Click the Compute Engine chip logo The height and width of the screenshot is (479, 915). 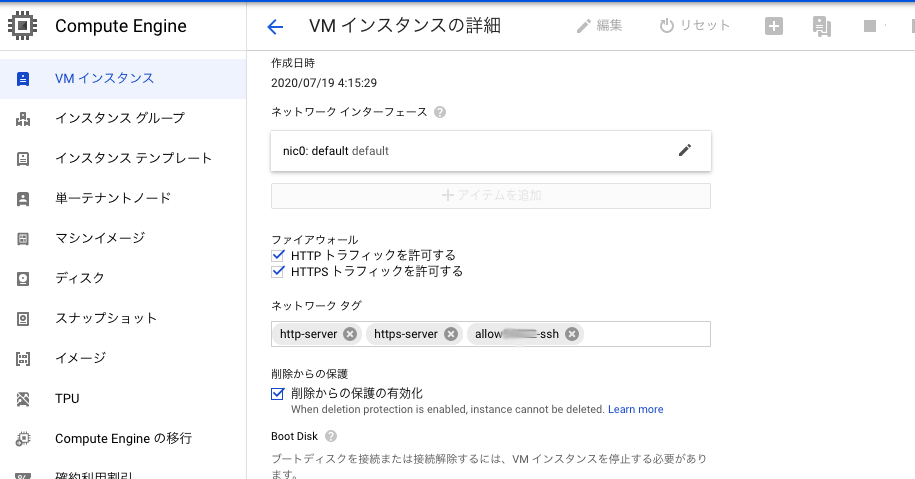(x=23, y=26)
